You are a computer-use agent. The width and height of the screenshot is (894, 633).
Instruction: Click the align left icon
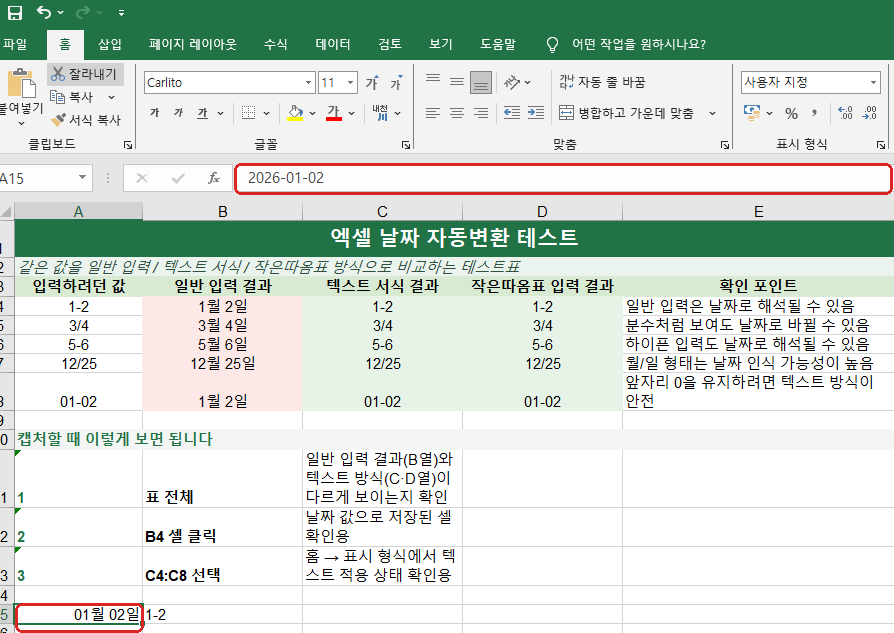pyautogui.click(x=433, y=113)
